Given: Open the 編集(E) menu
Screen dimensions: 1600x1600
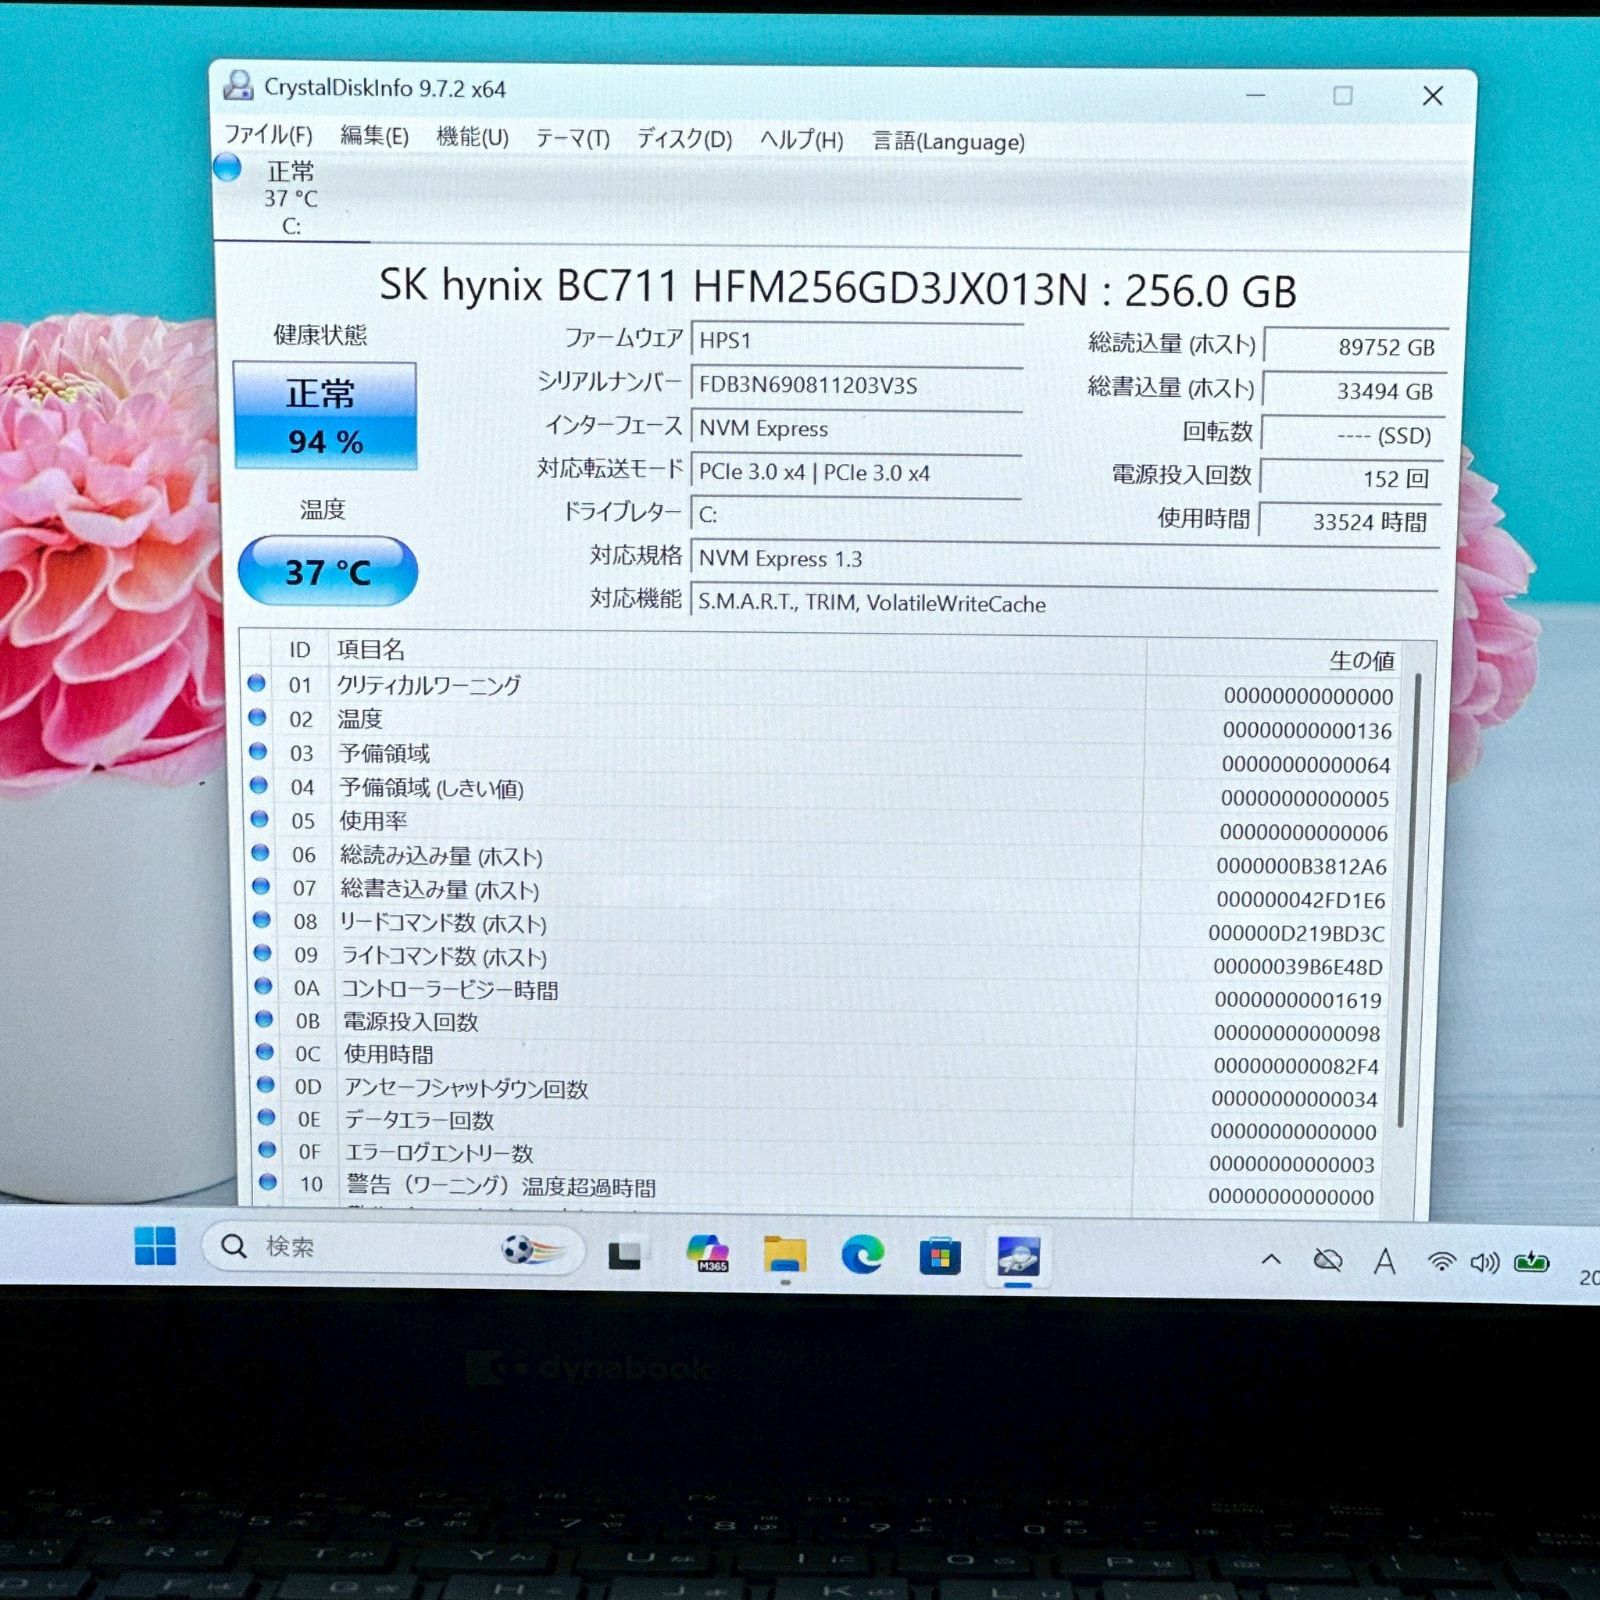Looking at the screenshot, I should tap(374, 136).
